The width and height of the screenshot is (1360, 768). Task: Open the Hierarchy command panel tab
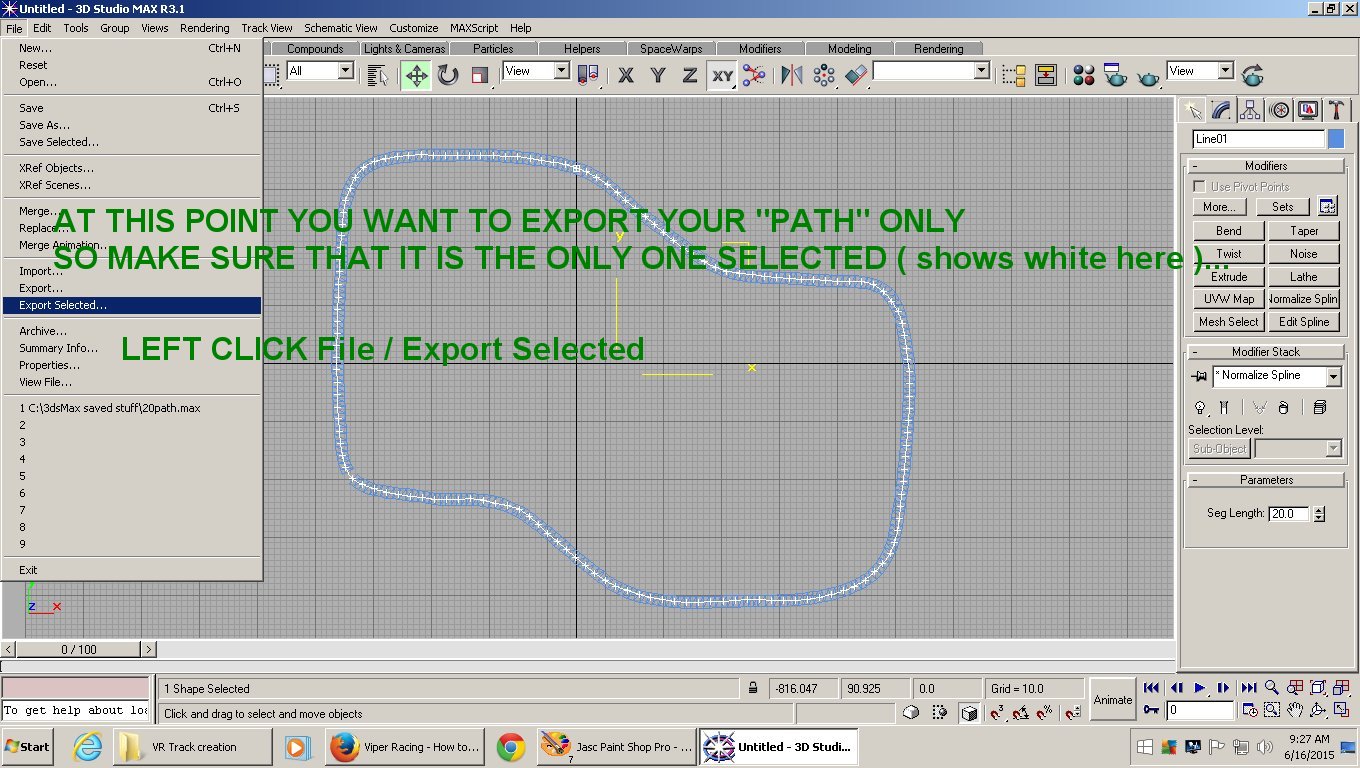1250,110
